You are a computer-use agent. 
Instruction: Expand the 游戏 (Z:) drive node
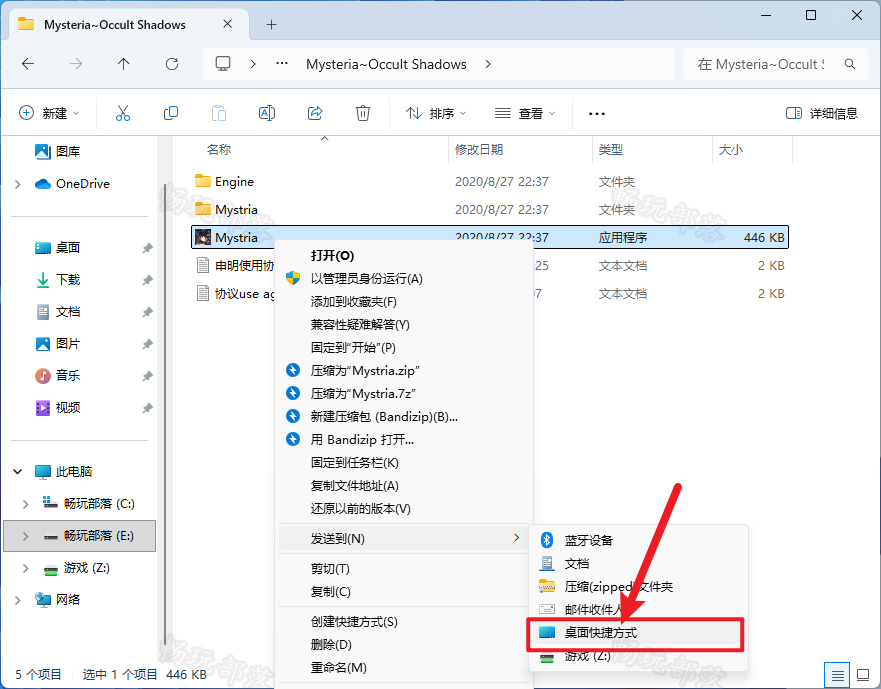tap(25, 568)
